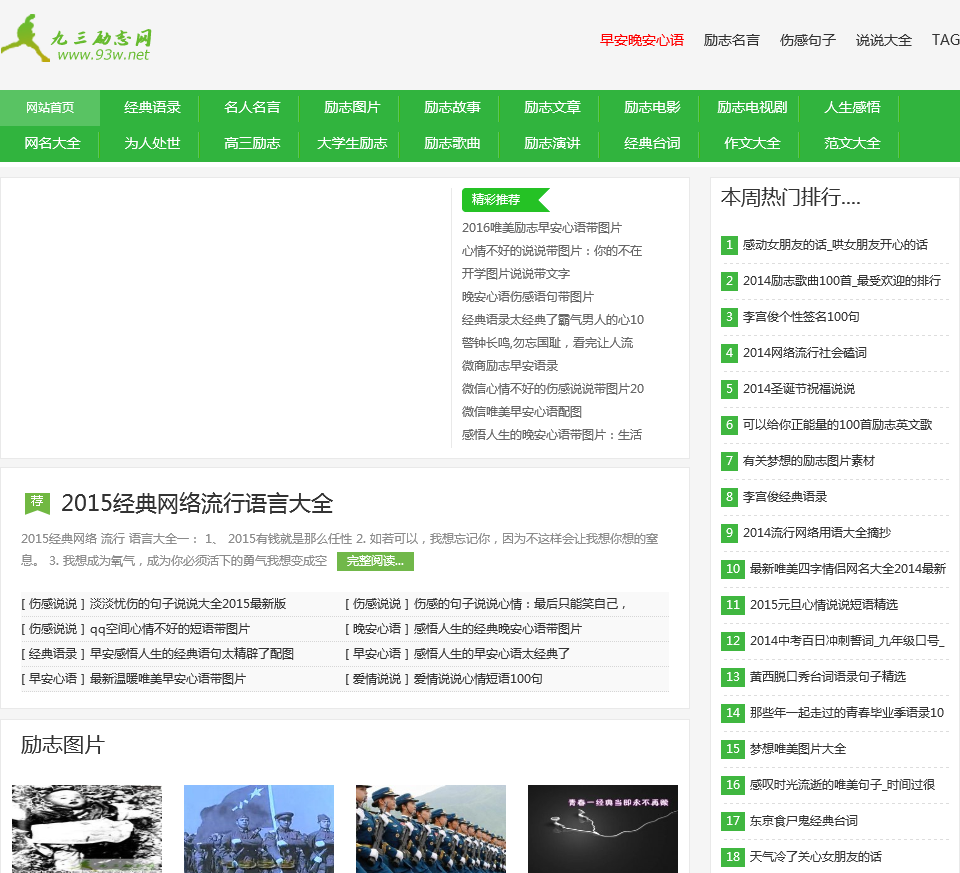The image size is (960, 873).
Task: Open the dark earphones image thumbnail
Action: click(x=603, y=829)
